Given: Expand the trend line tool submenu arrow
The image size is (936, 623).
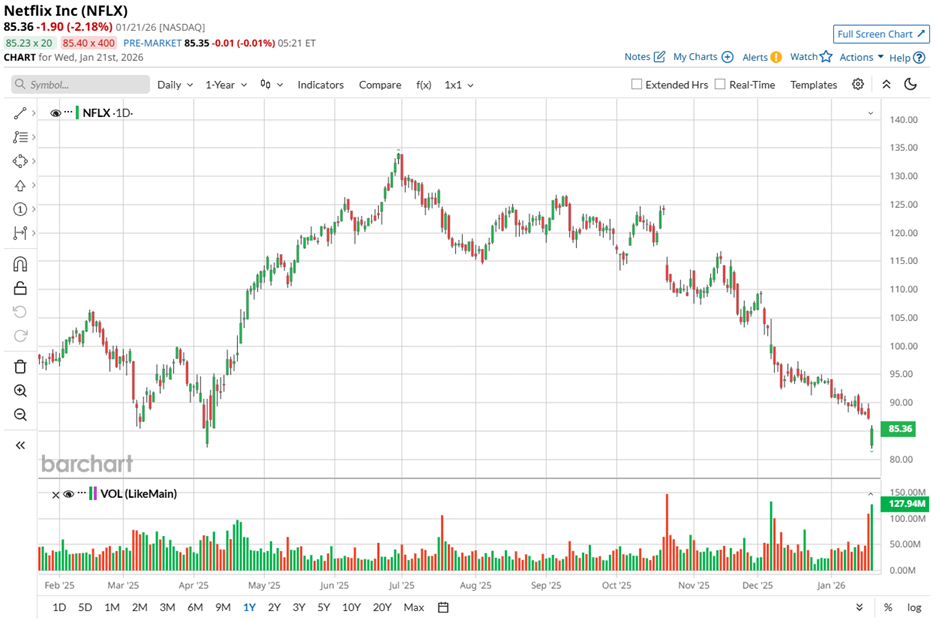Looking at the screenshot, I should [x=34, y=113].
